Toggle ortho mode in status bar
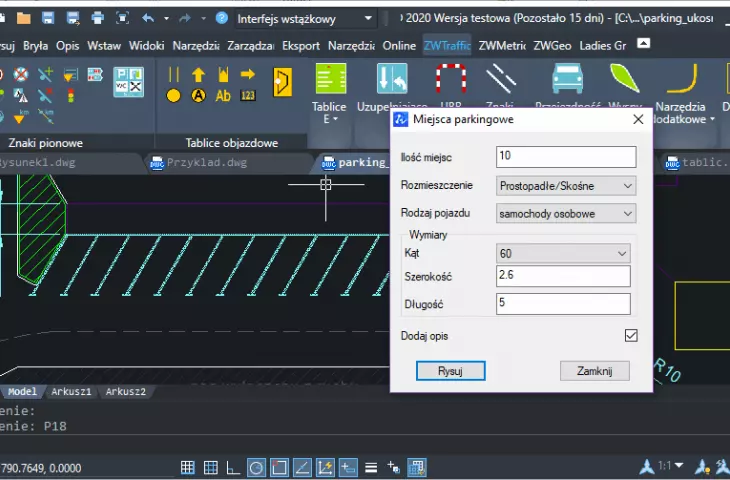 (x=233, y=467)
